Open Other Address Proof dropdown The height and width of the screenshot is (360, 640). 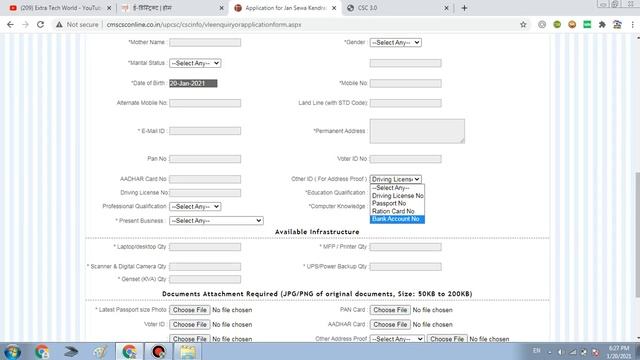tap(397, 339)
